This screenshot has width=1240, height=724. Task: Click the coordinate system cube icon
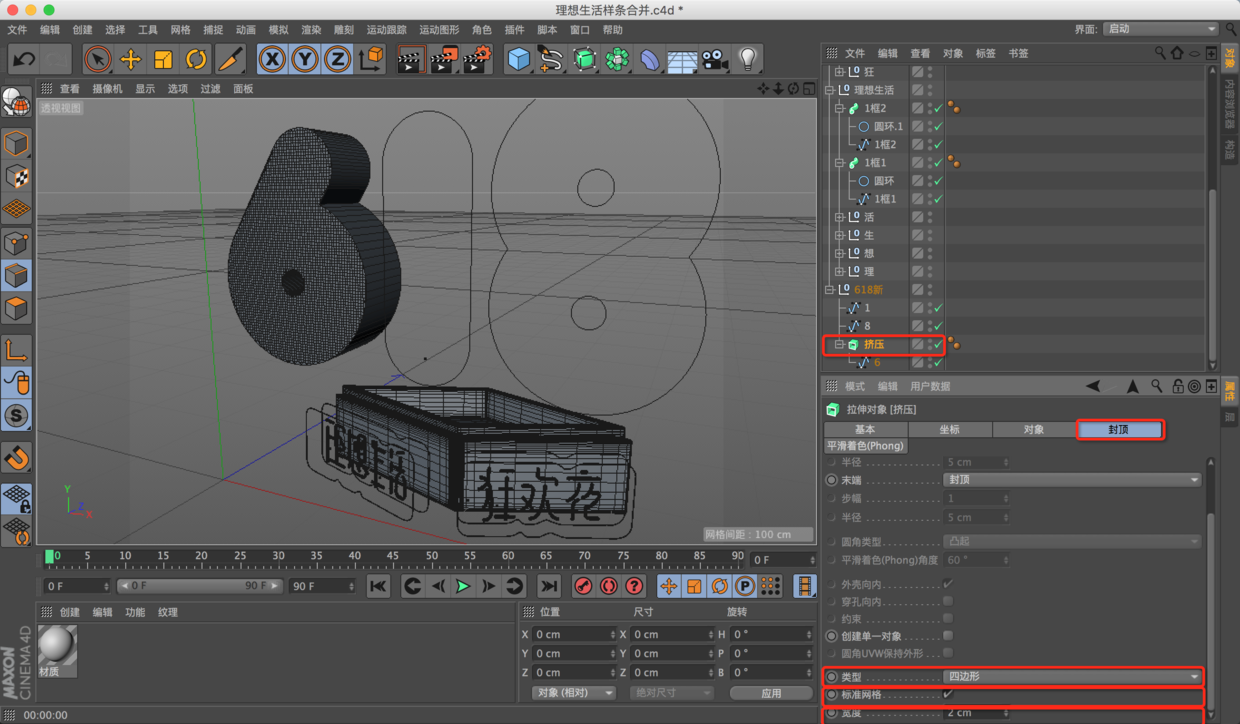371,59
